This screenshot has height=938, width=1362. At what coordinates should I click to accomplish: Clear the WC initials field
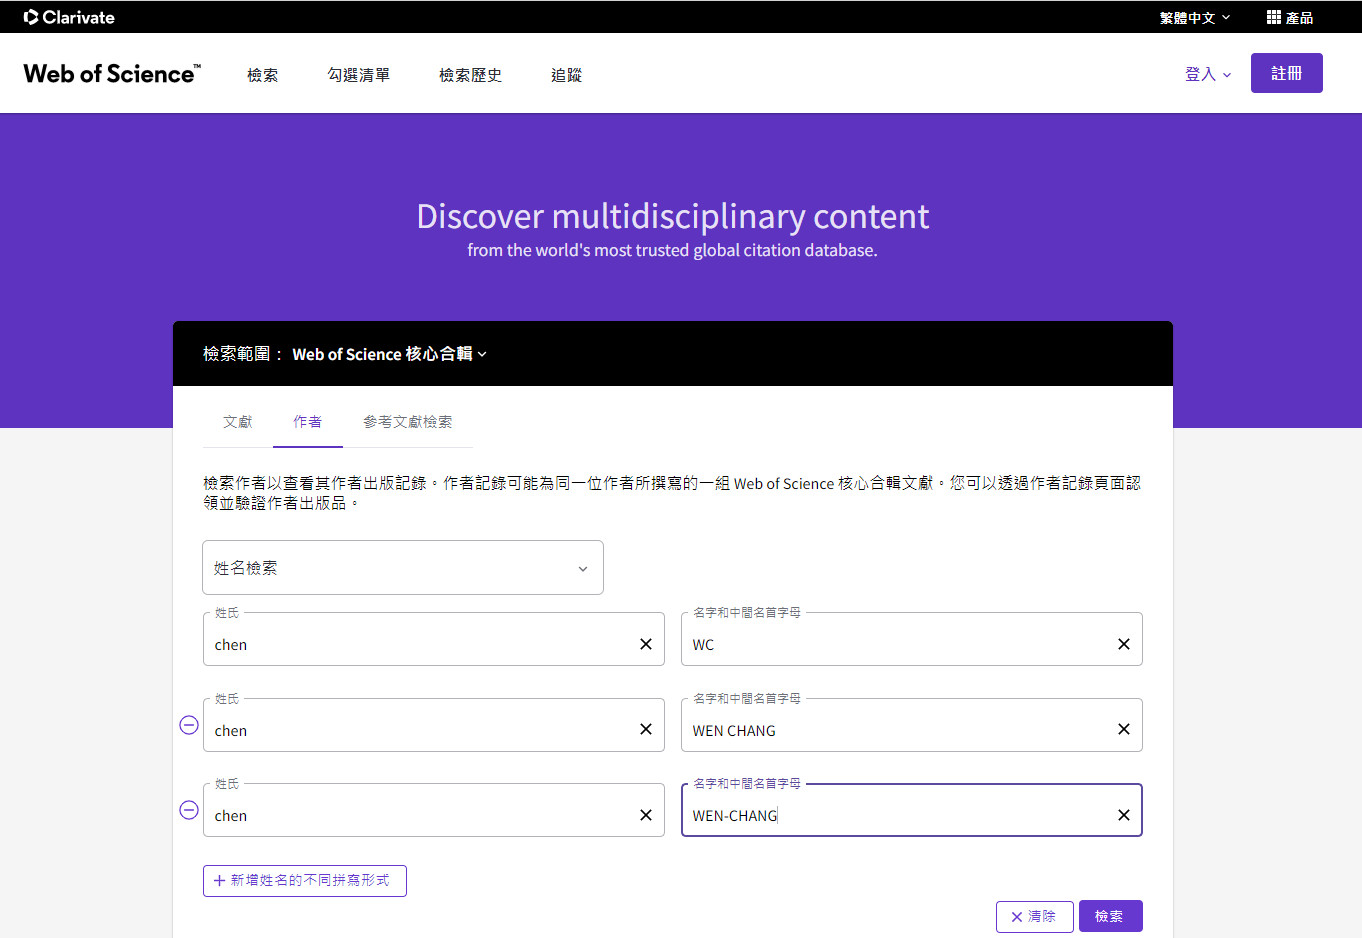[x=1124, y=644]
